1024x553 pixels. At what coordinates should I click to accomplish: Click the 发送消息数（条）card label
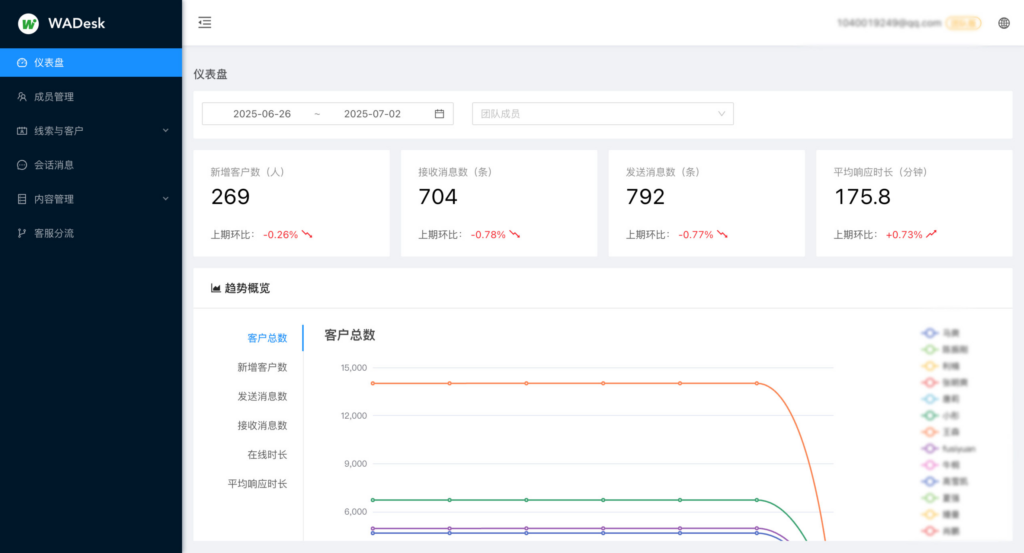tap(663, 172)
